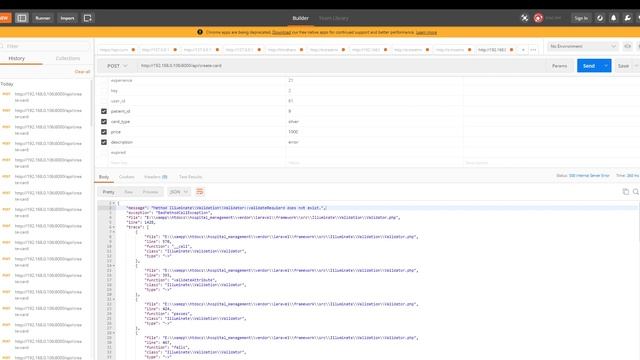Open new window icon beside Import
640x360 pixels.
[x=87, y=18]
